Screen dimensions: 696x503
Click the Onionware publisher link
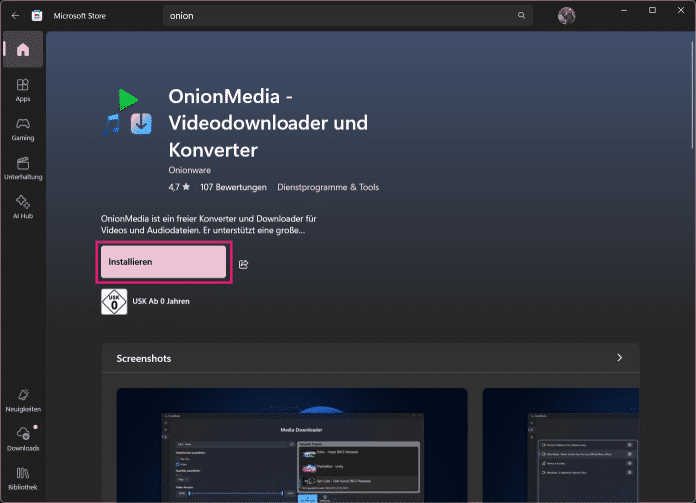190,171
